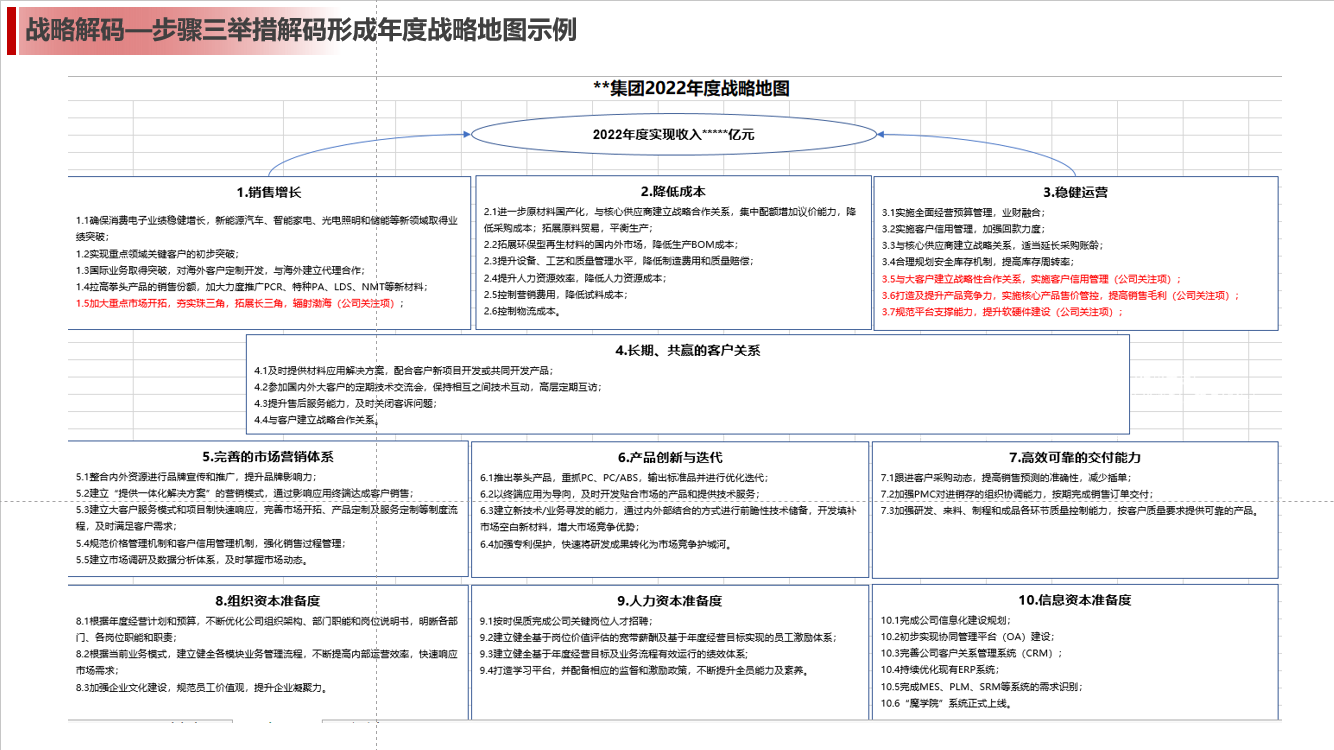
Task: Click the line "1.2实现重点领域关键客户的初步突破"
Action: (157, 253)
